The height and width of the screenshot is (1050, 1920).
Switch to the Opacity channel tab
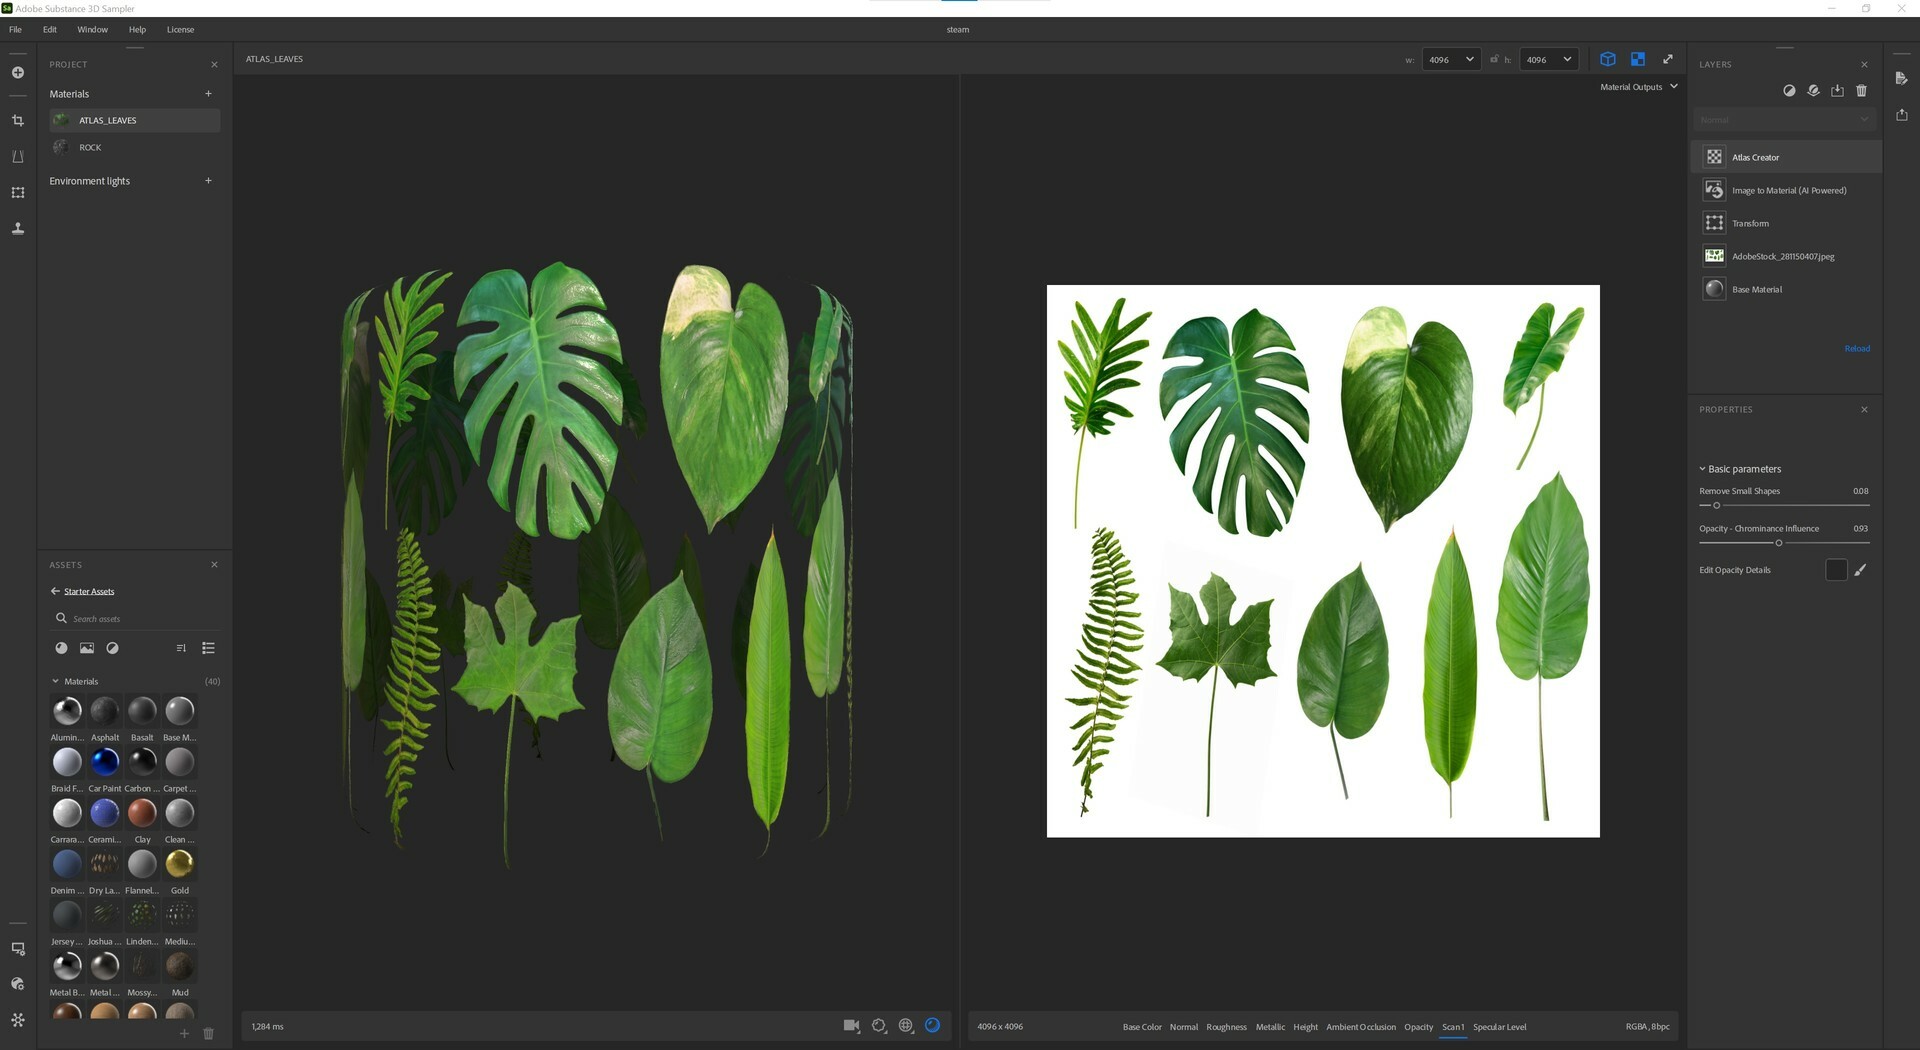pyautogui.click(x=1418, y=1026)
